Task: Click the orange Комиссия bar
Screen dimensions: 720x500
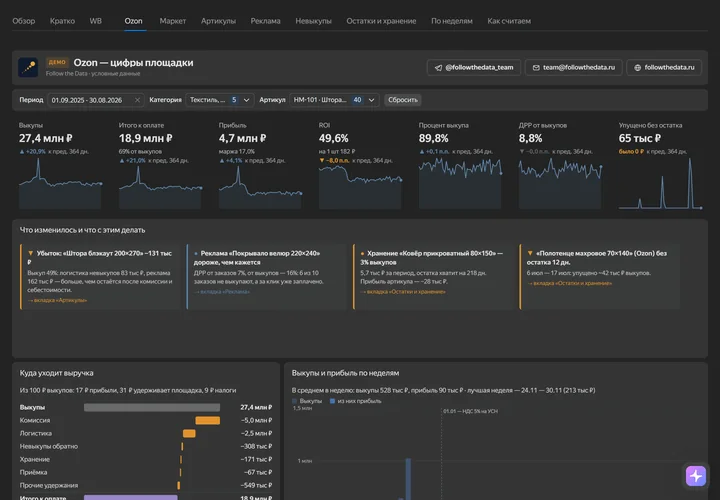Action: 208,420
